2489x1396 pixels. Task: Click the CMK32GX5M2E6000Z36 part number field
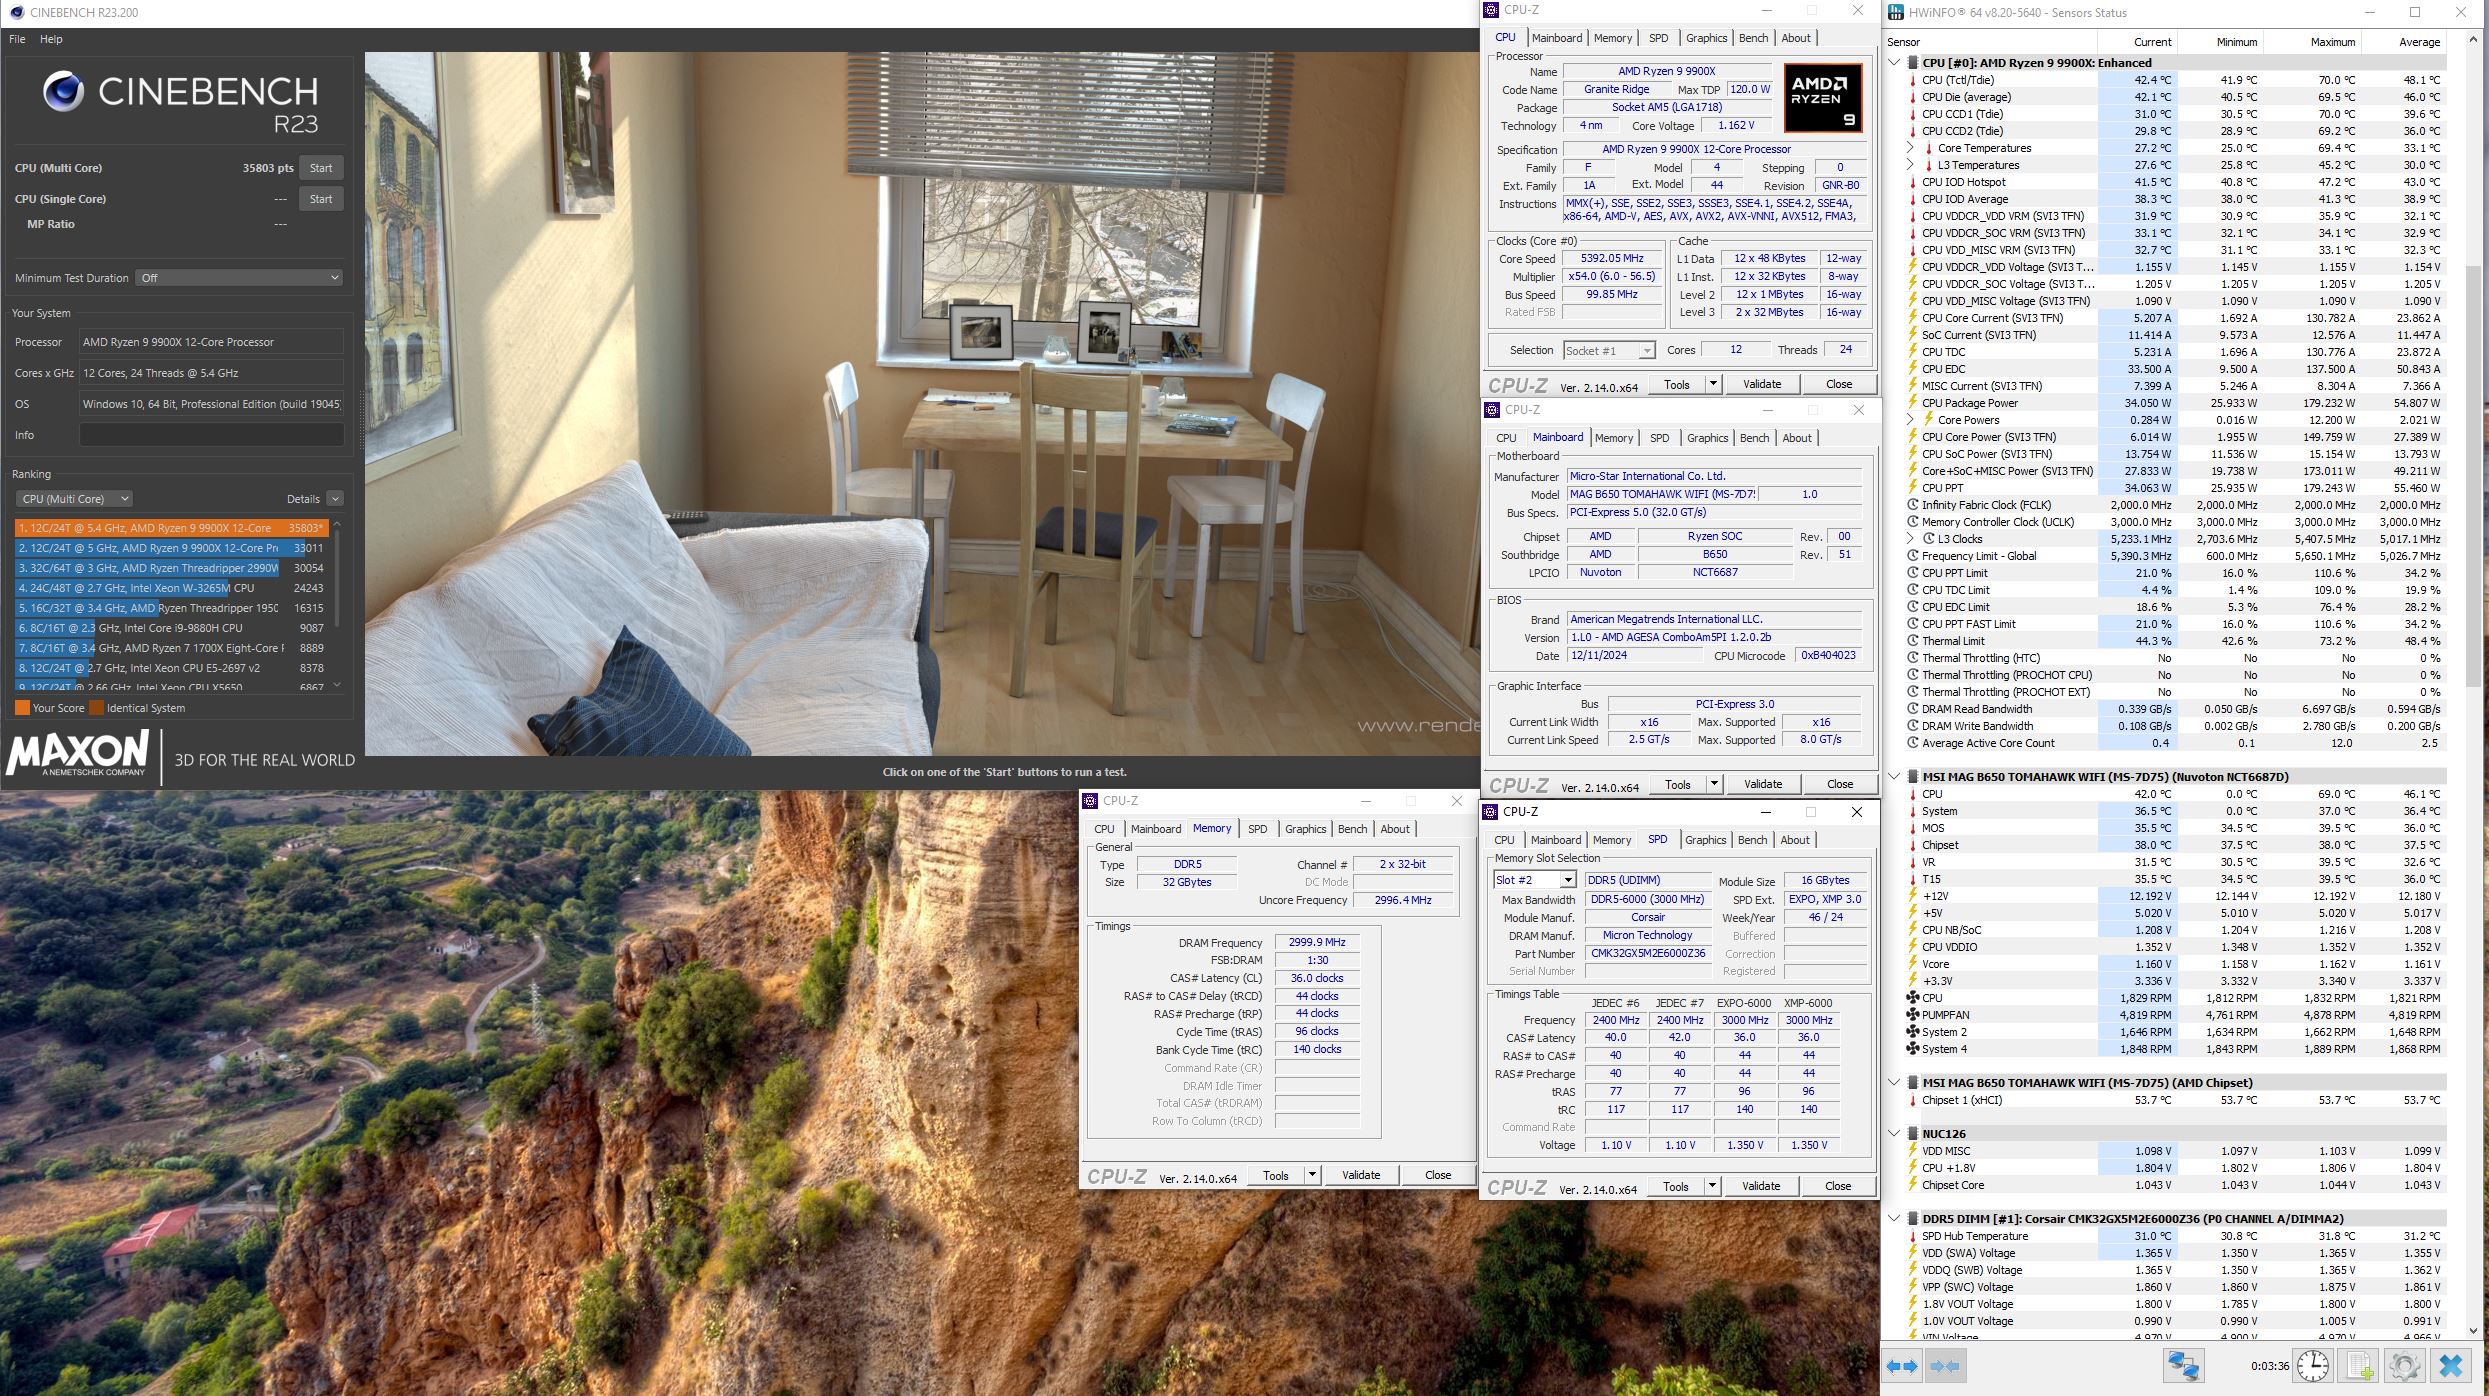tap(1647, 953)
